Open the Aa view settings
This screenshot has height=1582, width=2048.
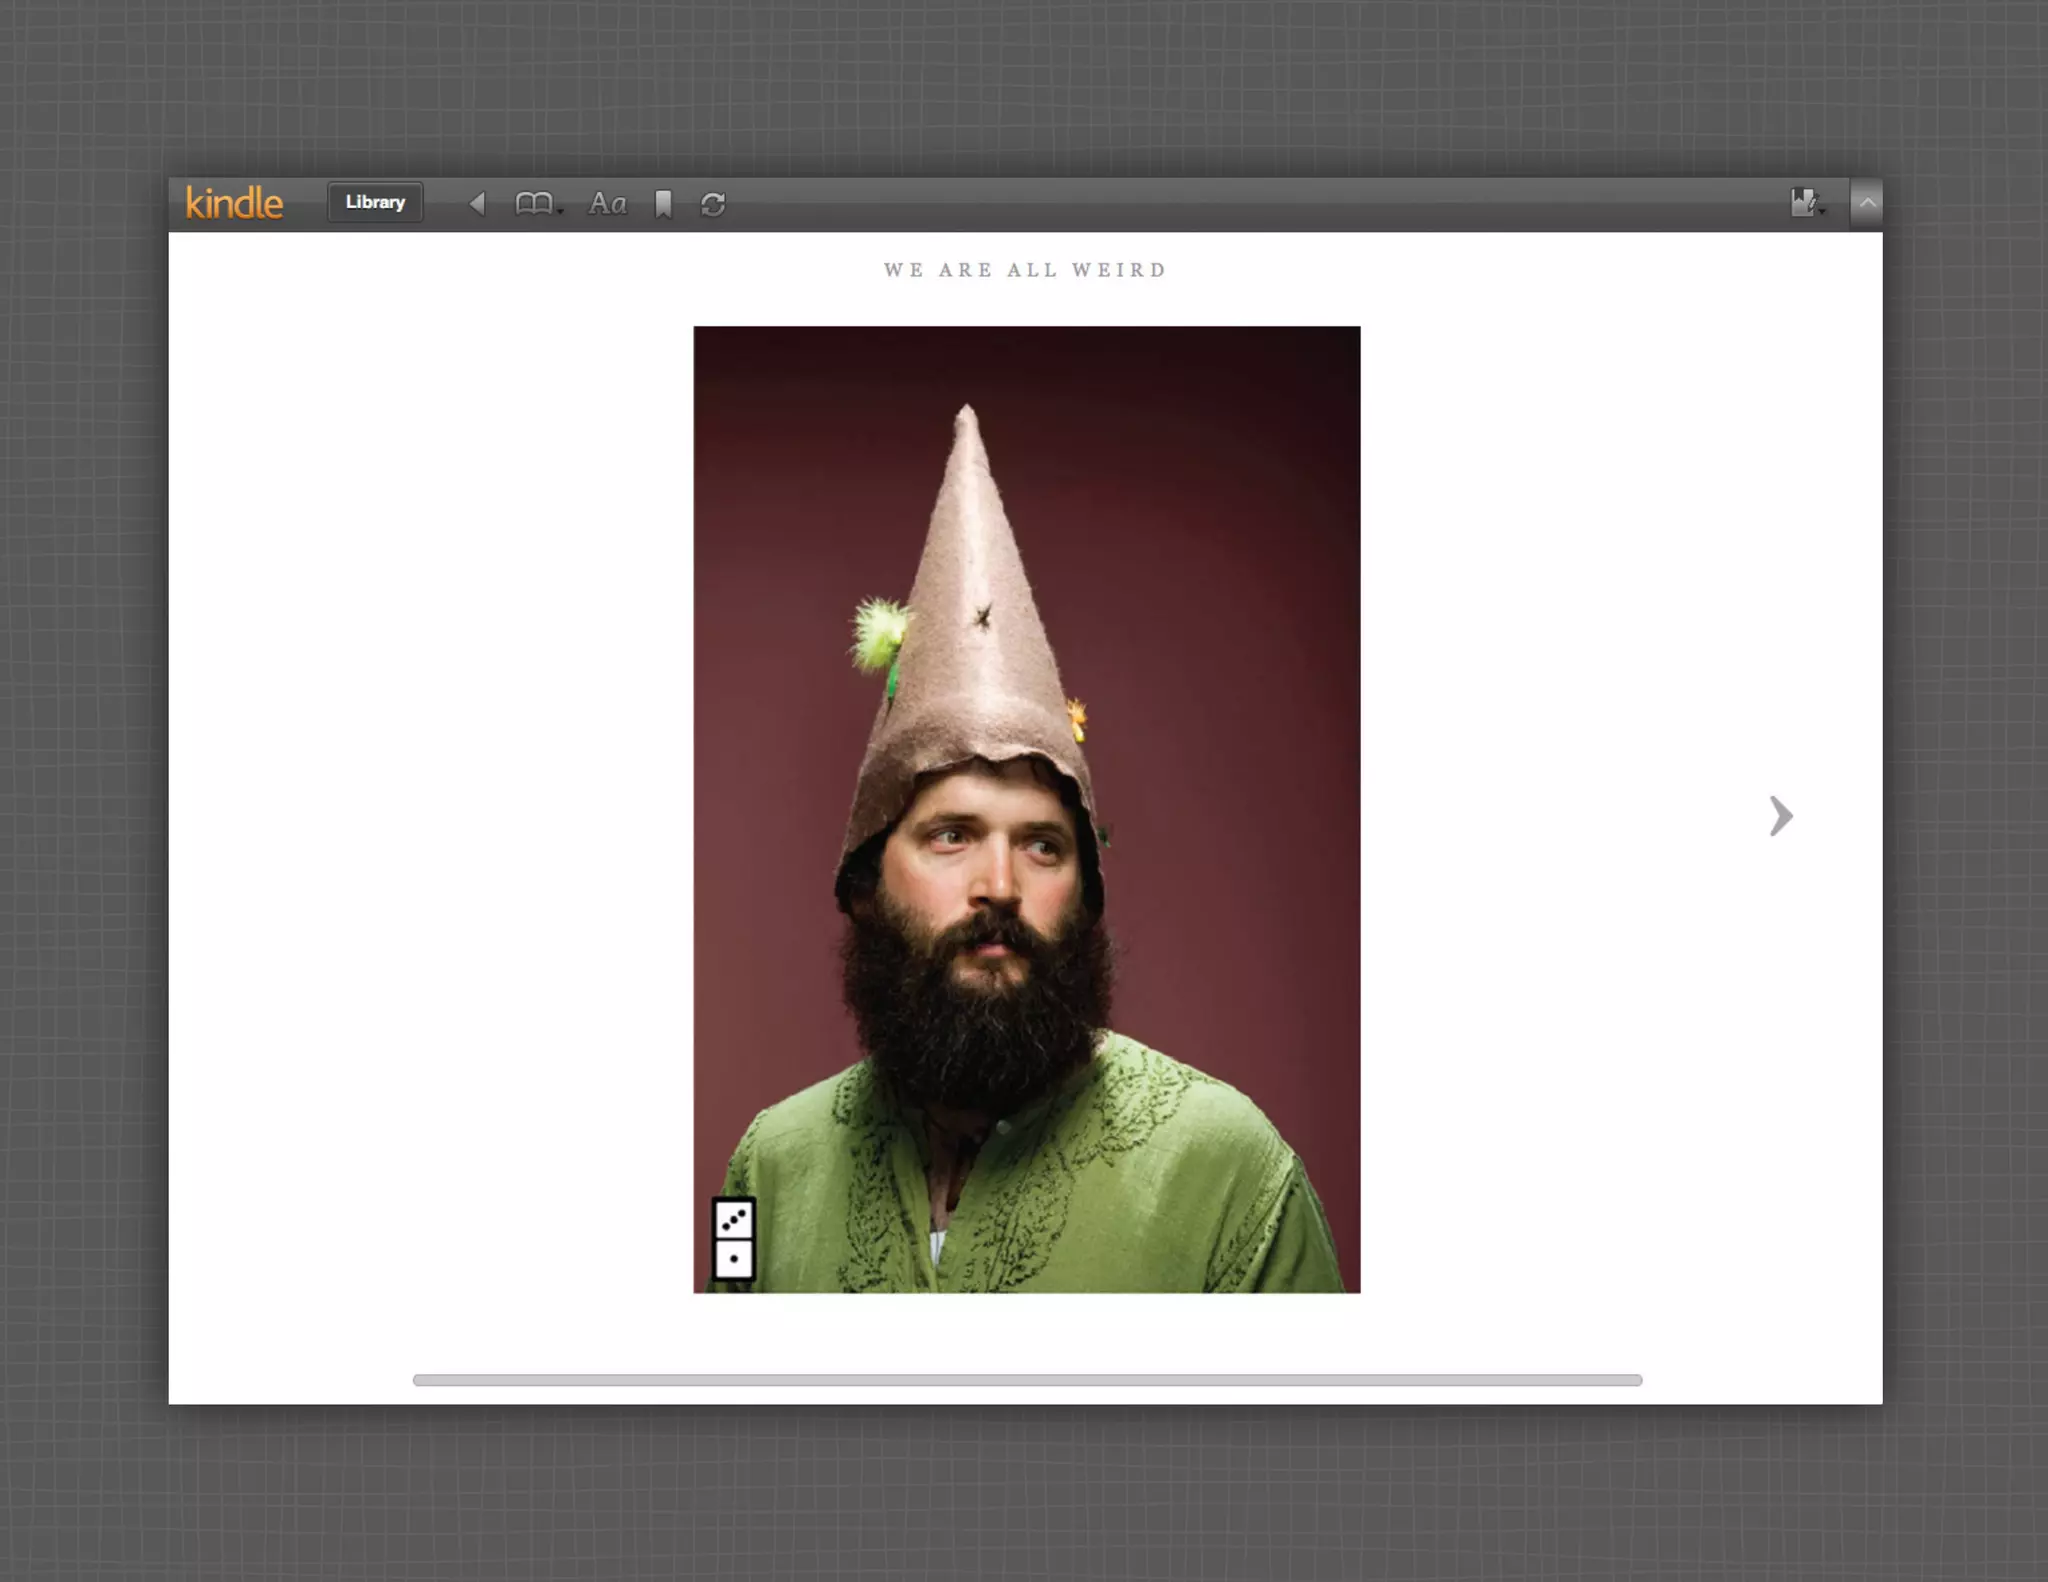[x=607, y=204]
